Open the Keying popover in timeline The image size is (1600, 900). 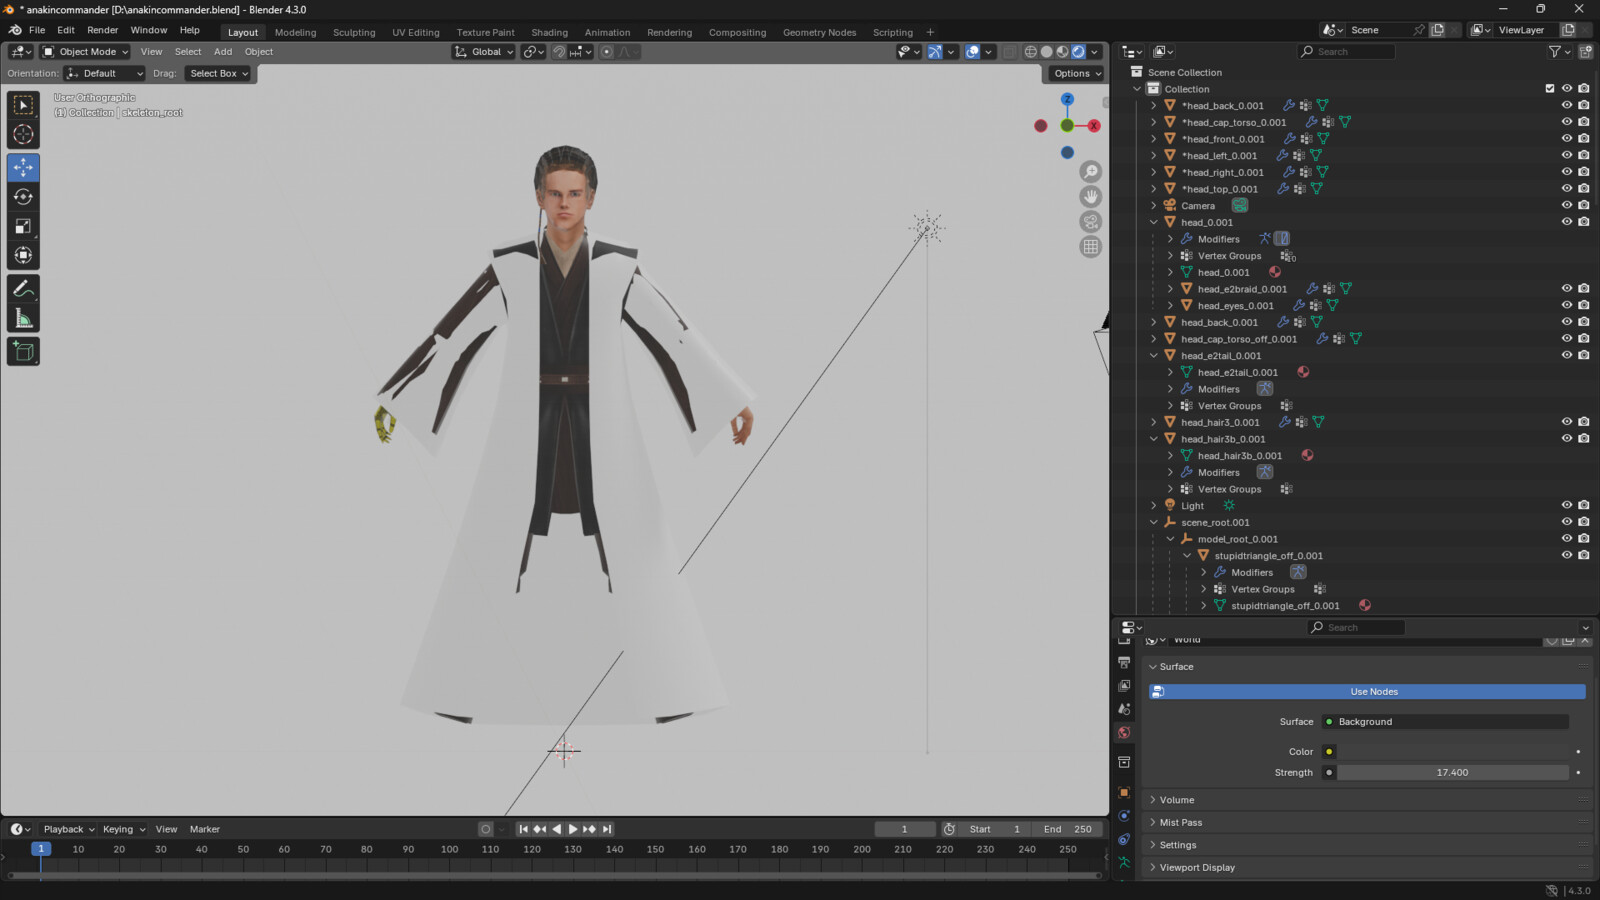(x=123, y=829)
